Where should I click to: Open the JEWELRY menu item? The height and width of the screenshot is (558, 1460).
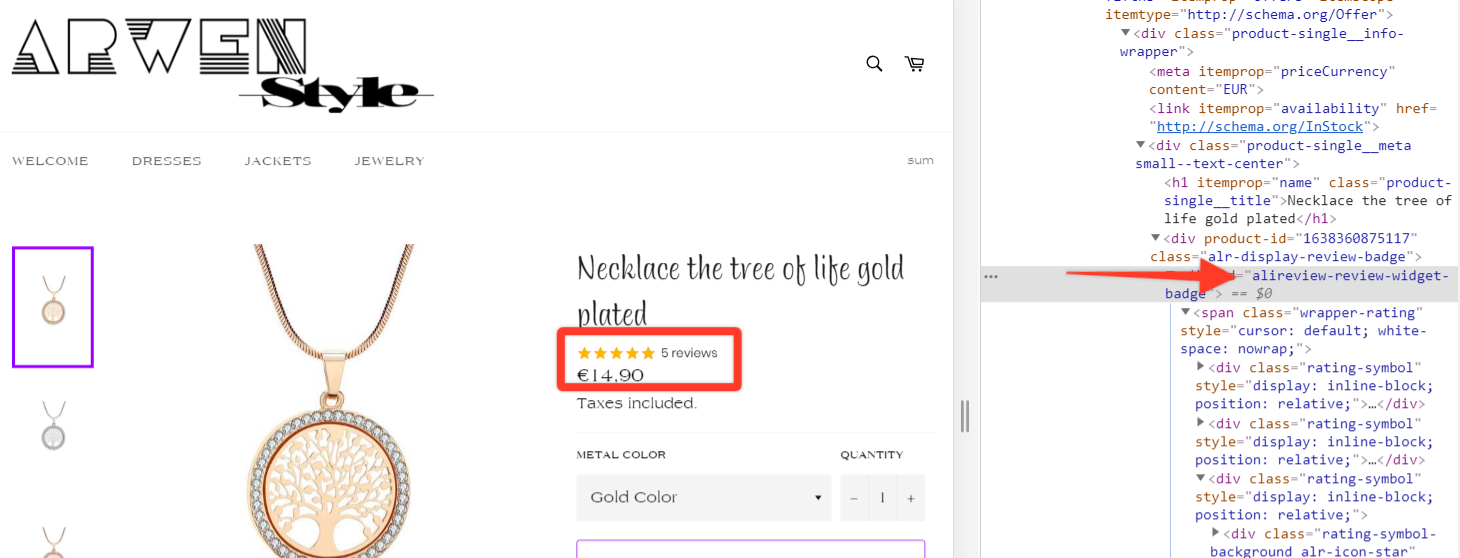click(x=389, y=161)
